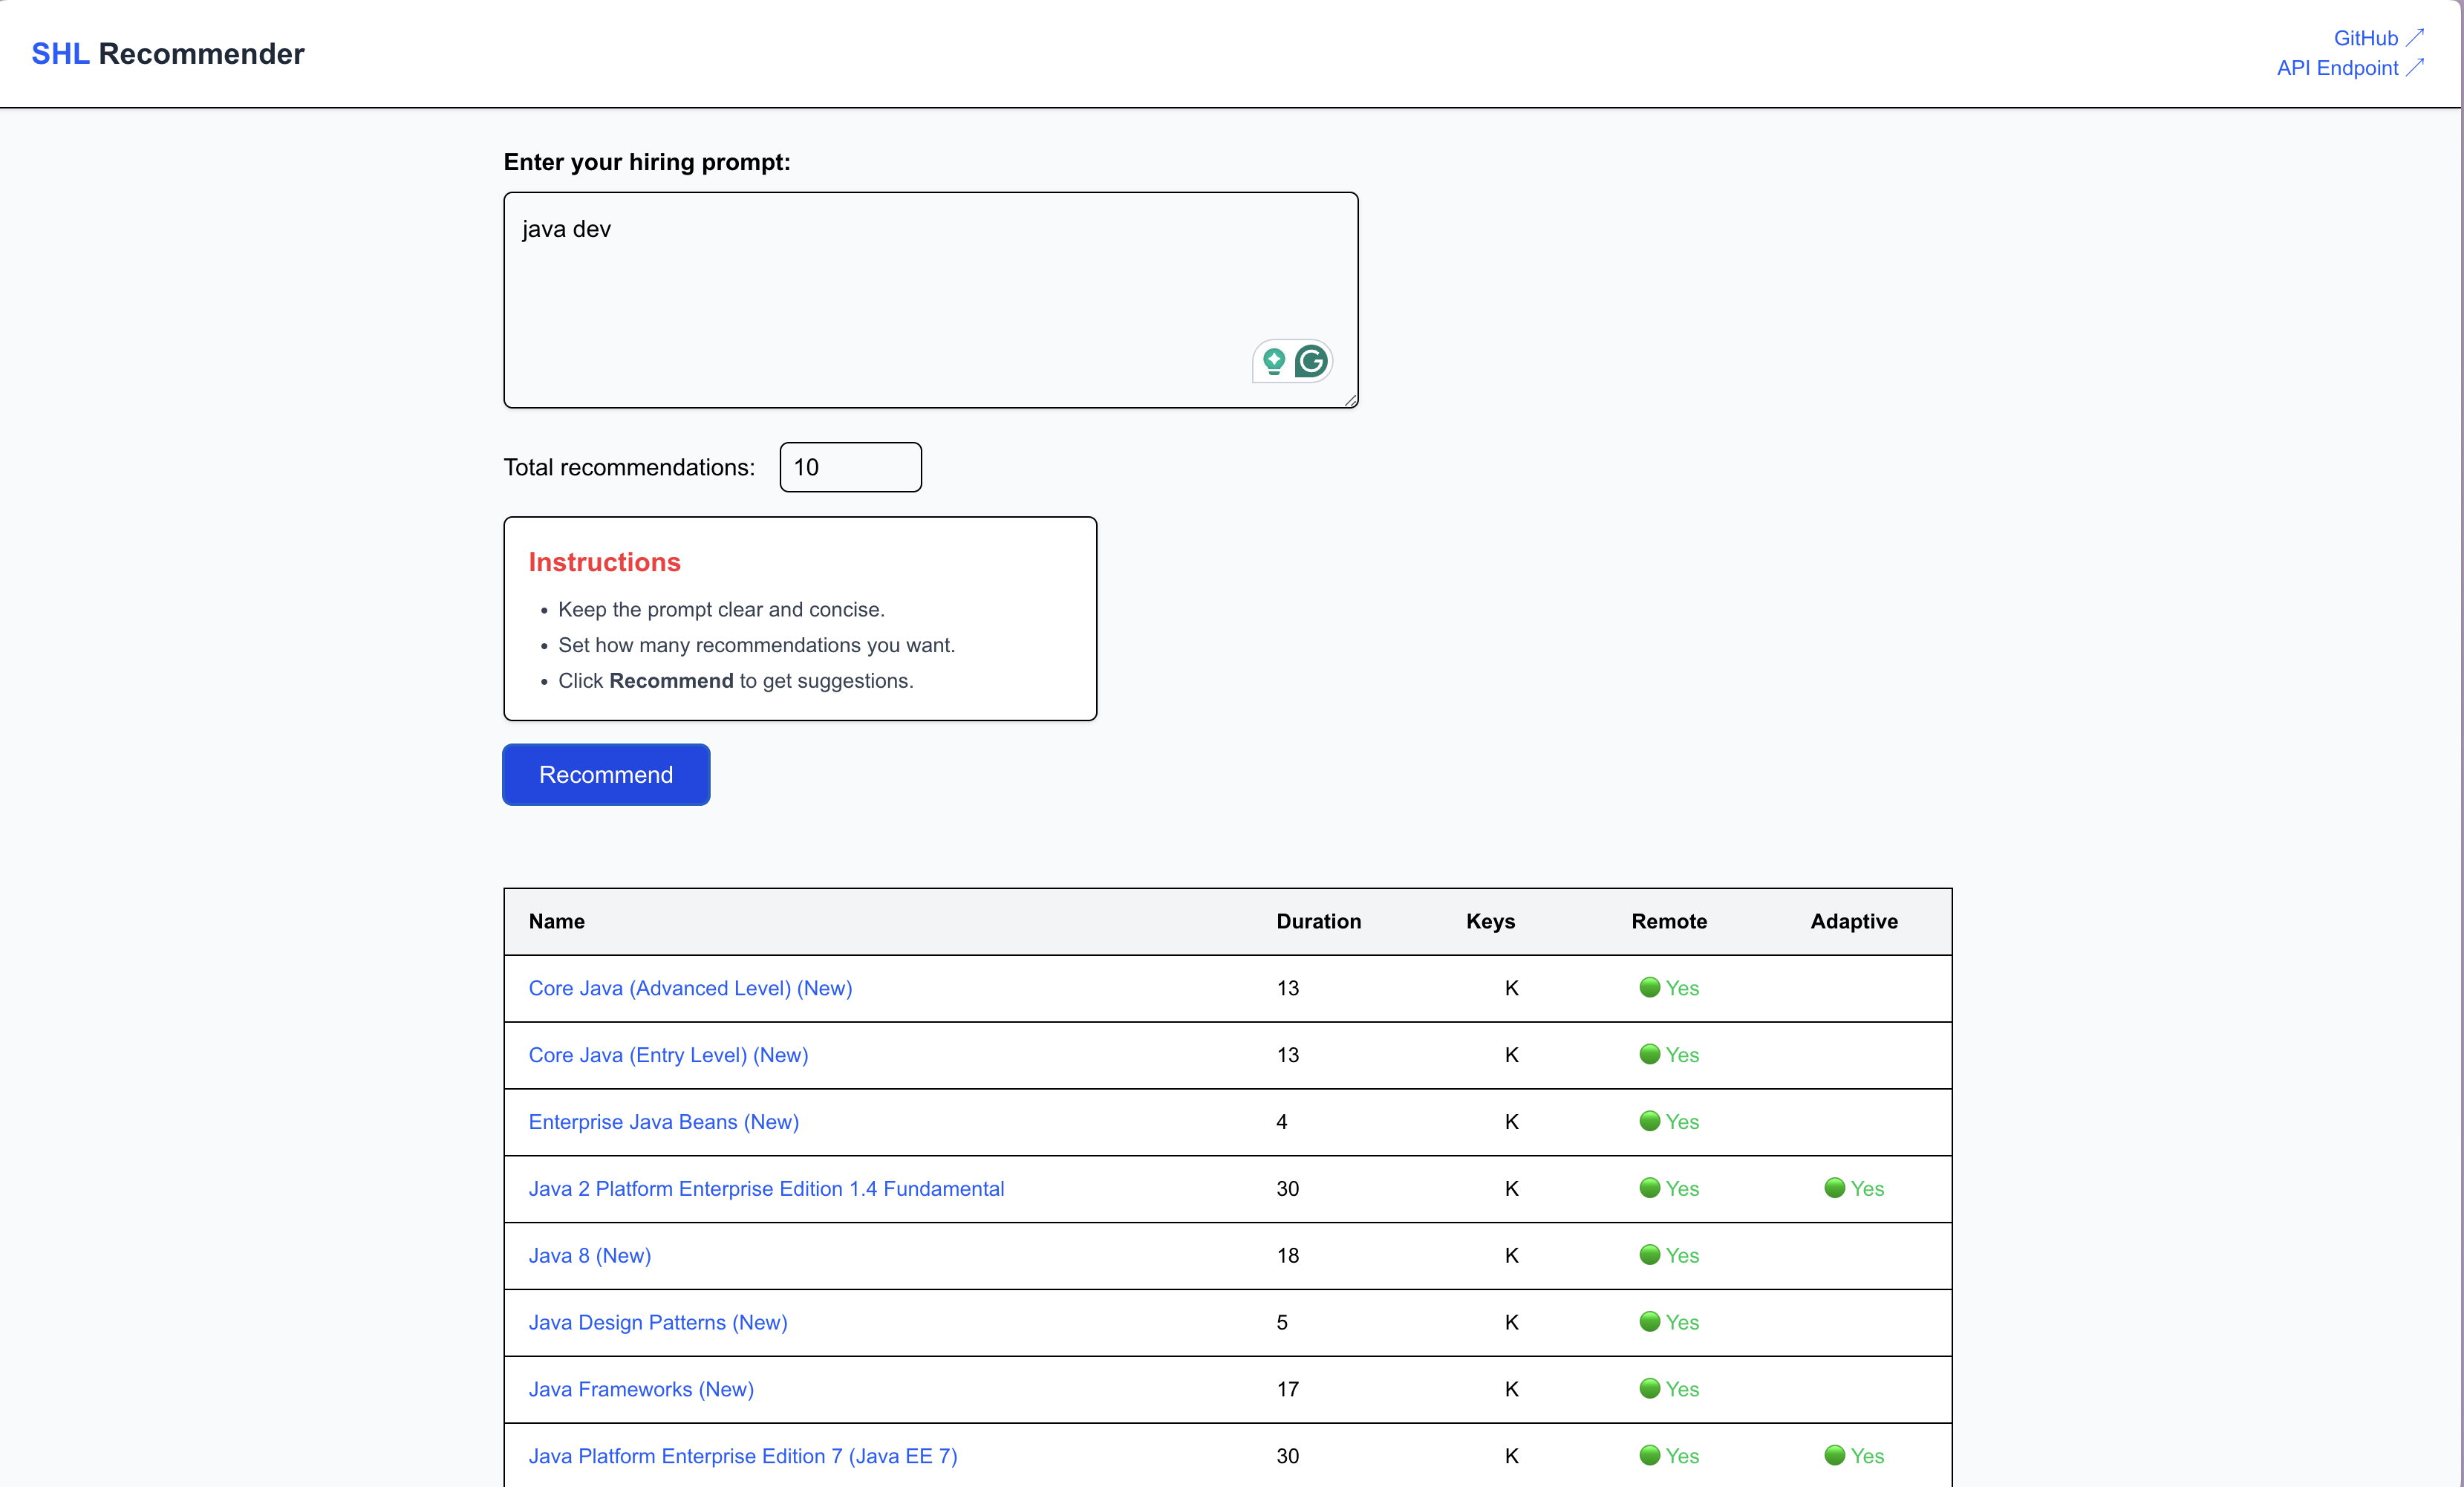Open the Java Design Patterns assessment
Viewport: 2464px width, 1487px height.
click(x=657, y=1322)
